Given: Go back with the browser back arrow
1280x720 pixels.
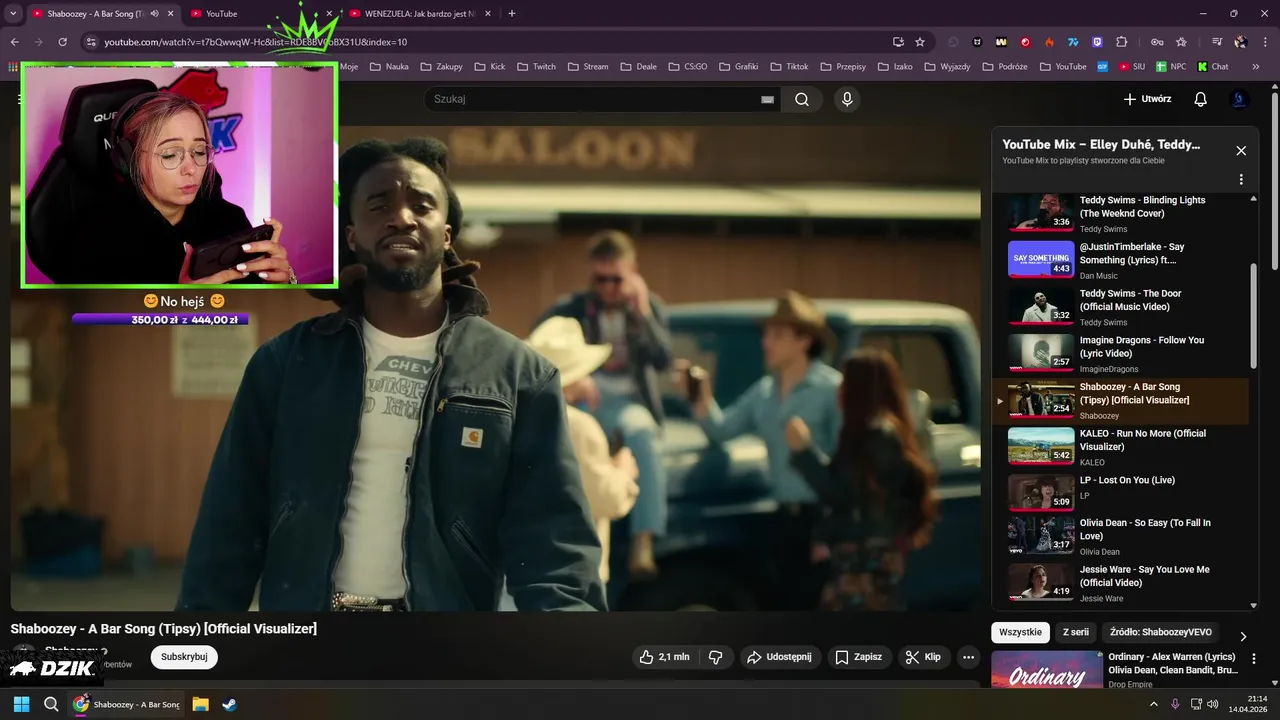Looking at the screenshot, I should (14, 42).
